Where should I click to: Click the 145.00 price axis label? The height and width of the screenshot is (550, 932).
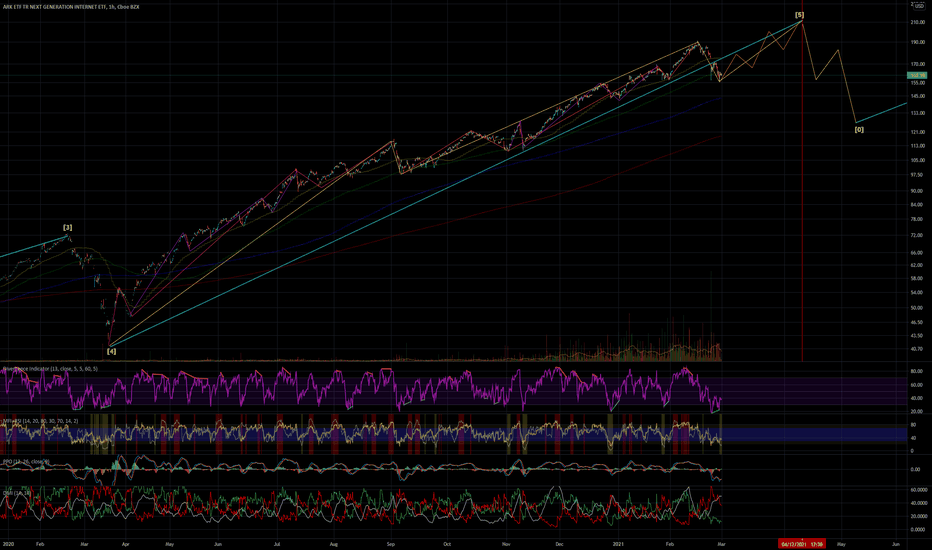click(x=918, y=96)
